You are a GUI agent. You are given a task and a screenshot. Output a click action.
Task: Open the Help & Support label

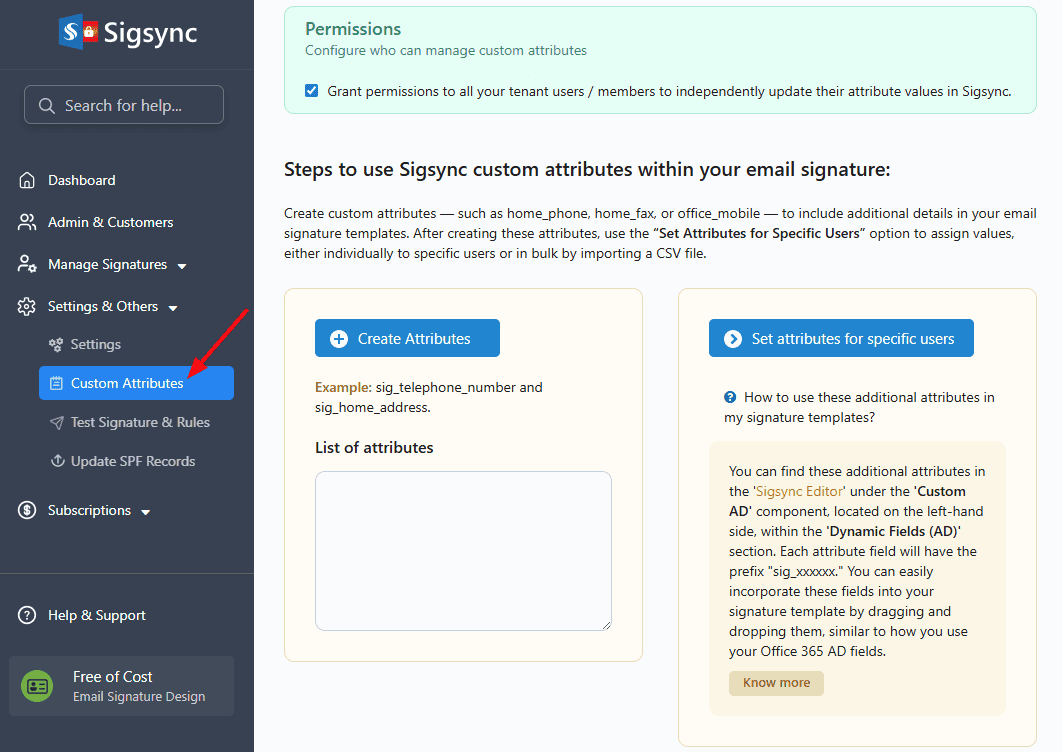coord(97,615)
